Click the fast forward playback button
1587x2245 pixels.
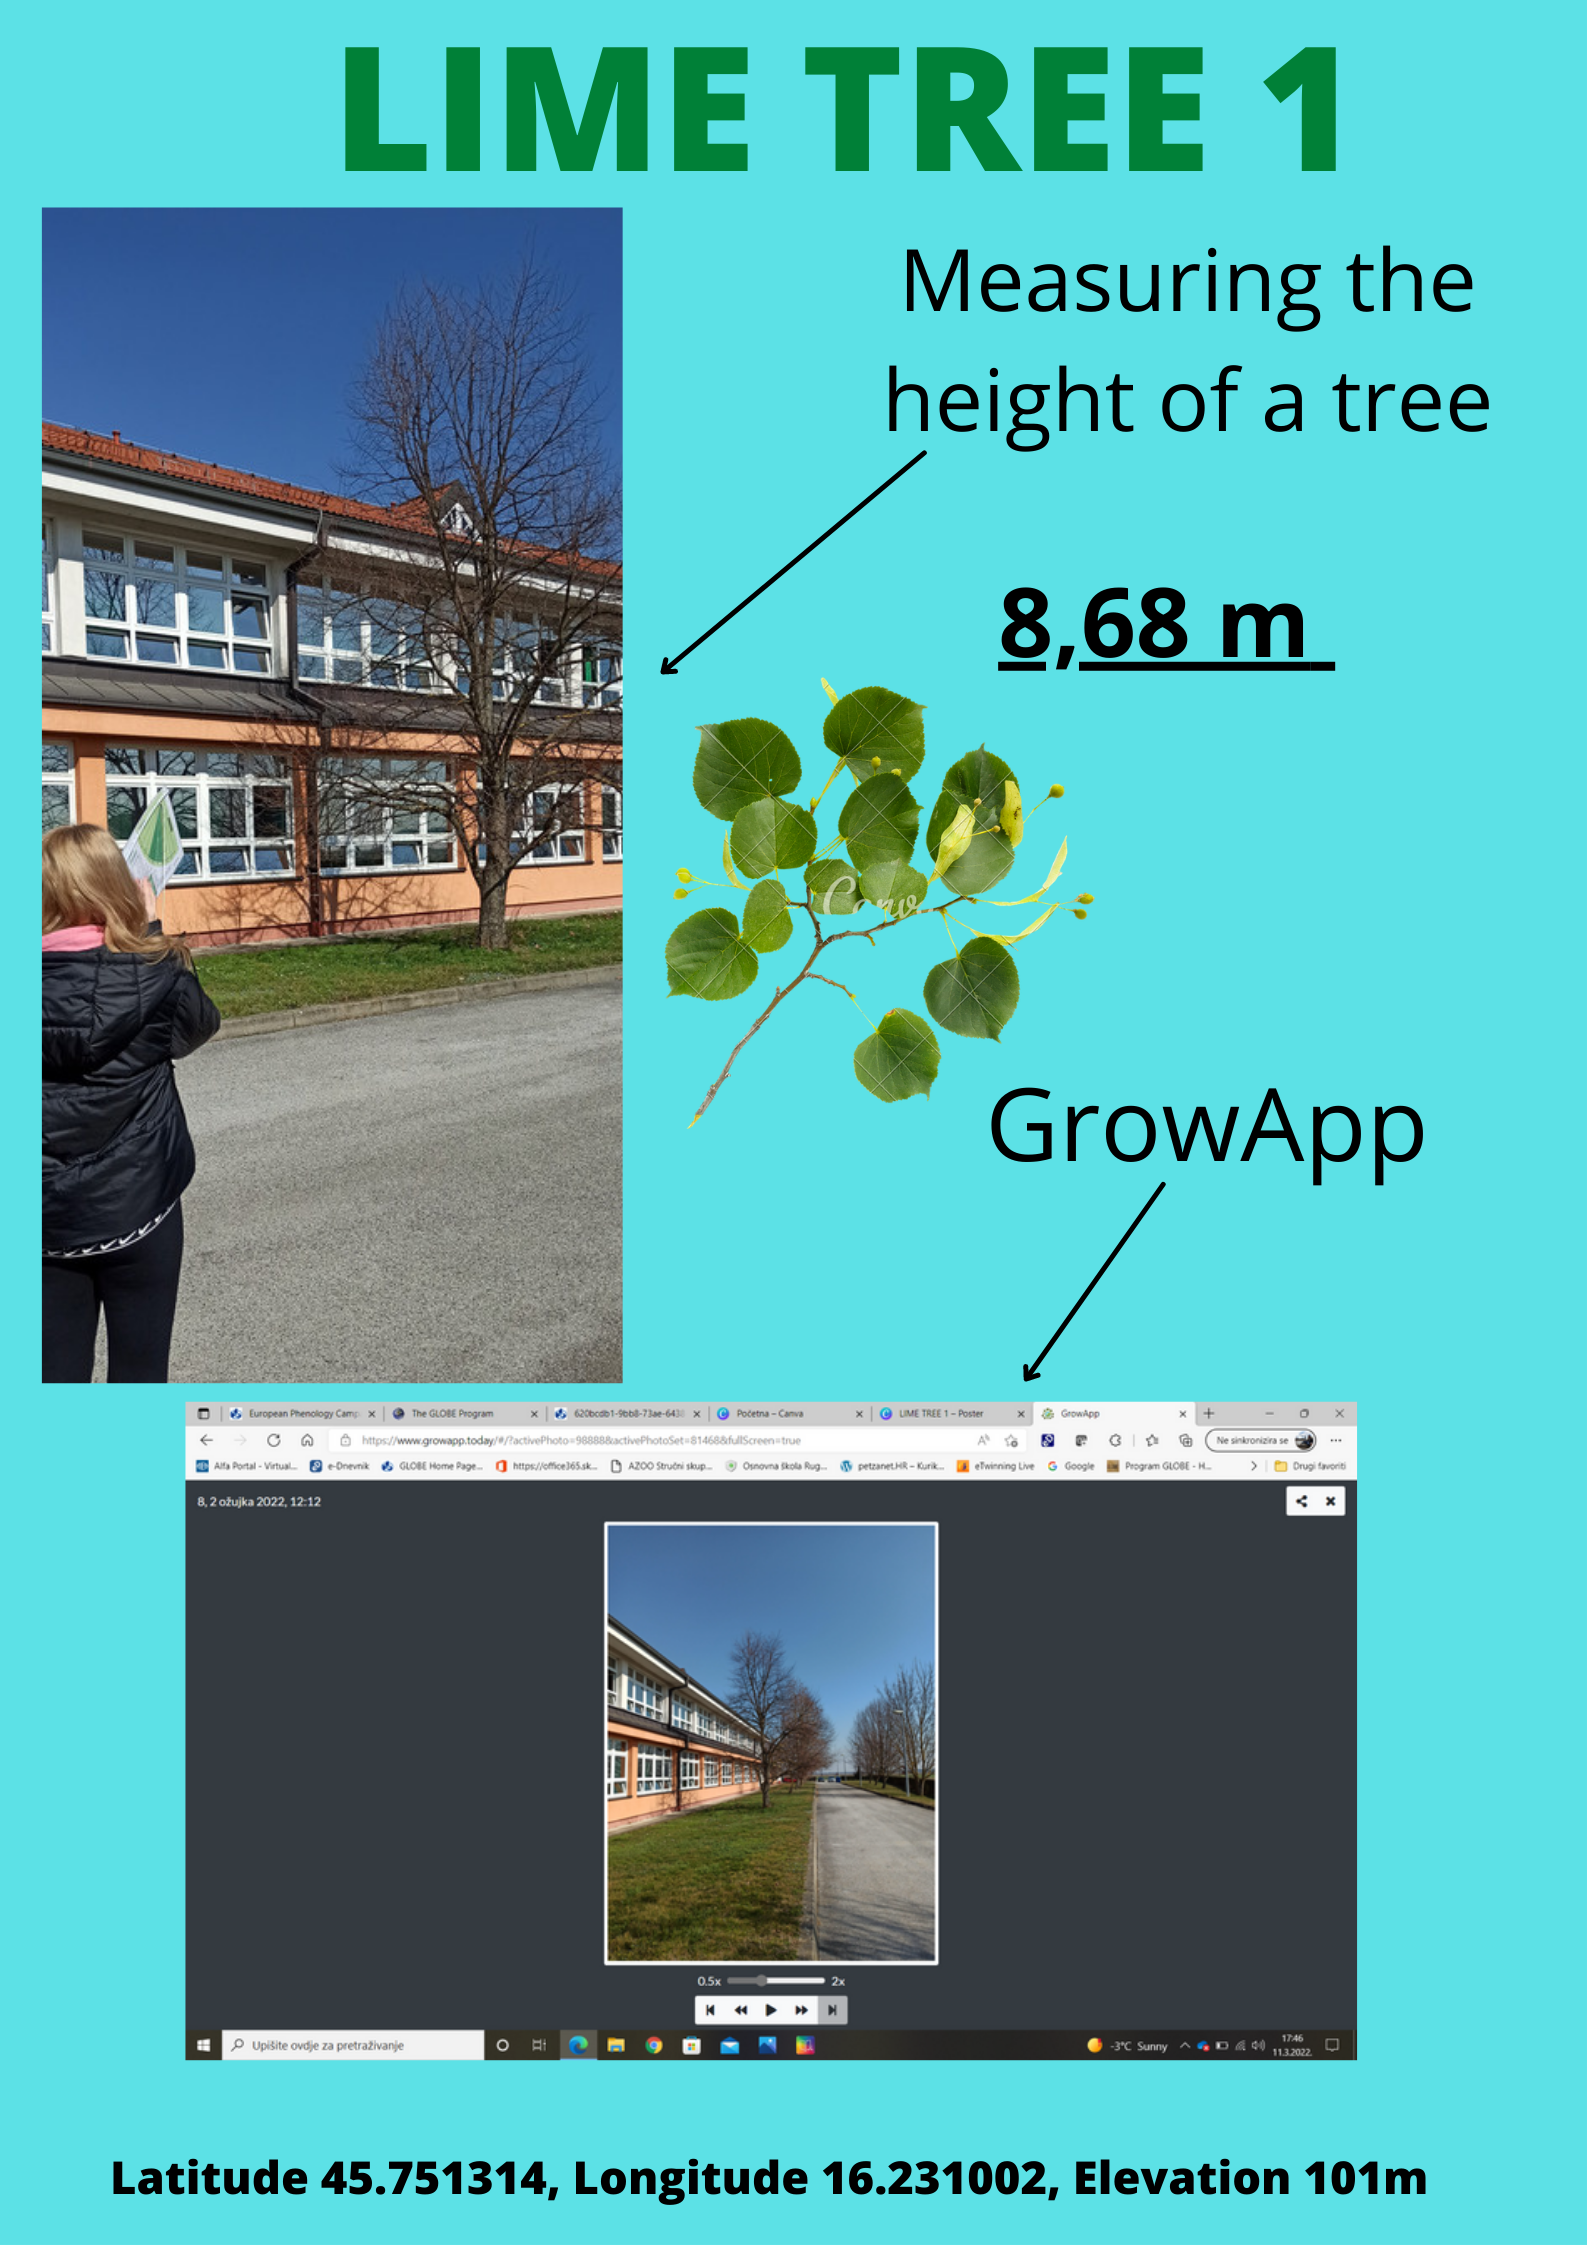(x=802, y=2010)
